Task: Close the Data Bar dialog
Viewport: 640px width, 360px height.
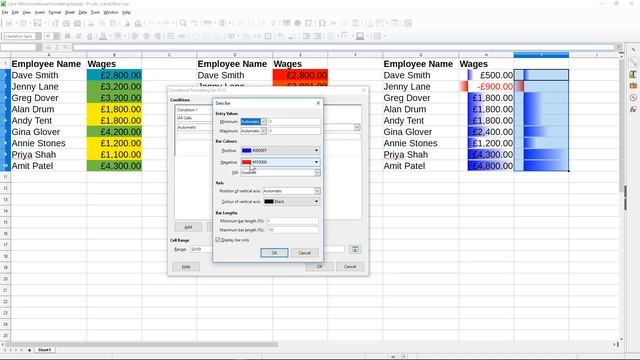Action: 318,103
